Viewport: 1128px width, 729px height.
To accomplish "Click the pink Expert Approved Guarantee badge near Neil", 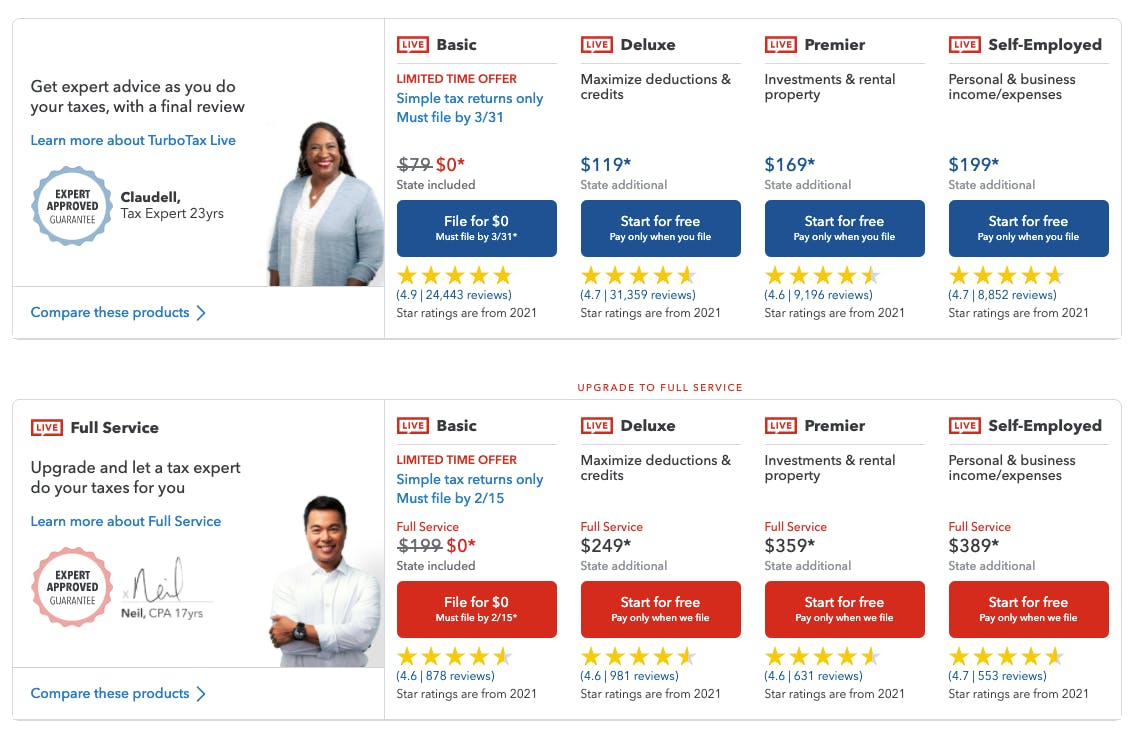I will (x=73, y=587).
